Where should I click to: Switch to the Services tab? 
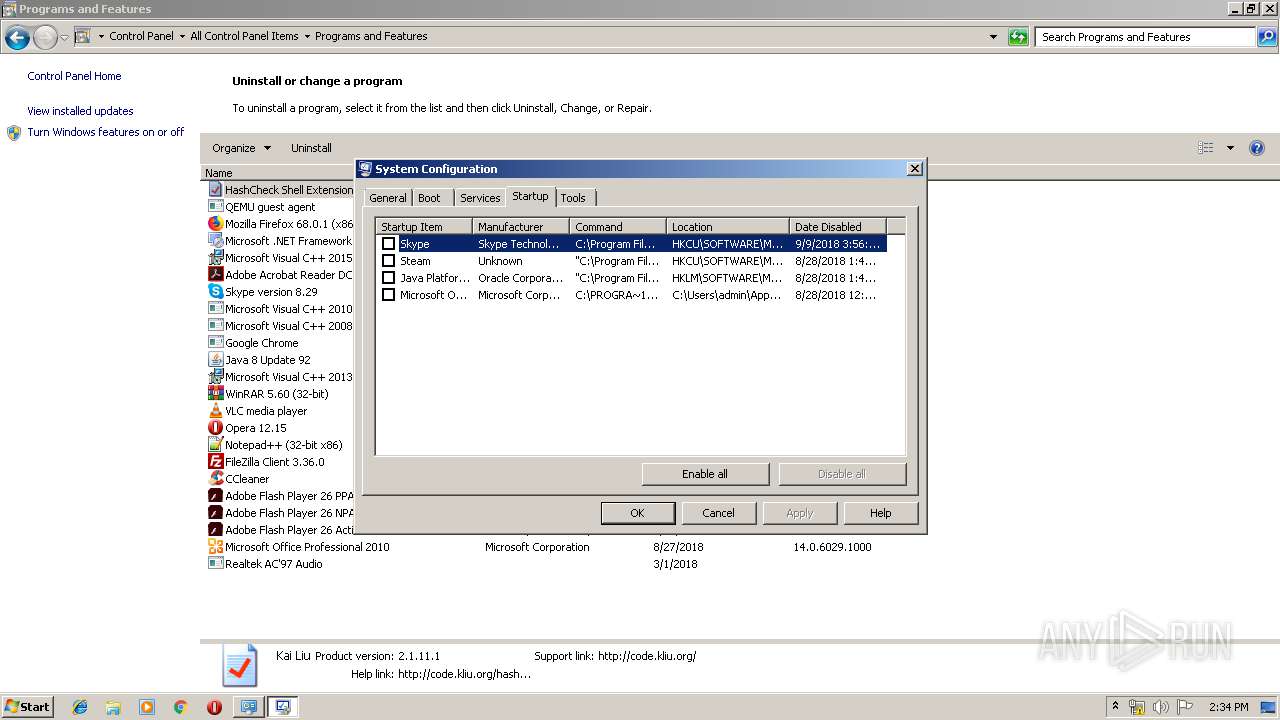tap(480, 198)
